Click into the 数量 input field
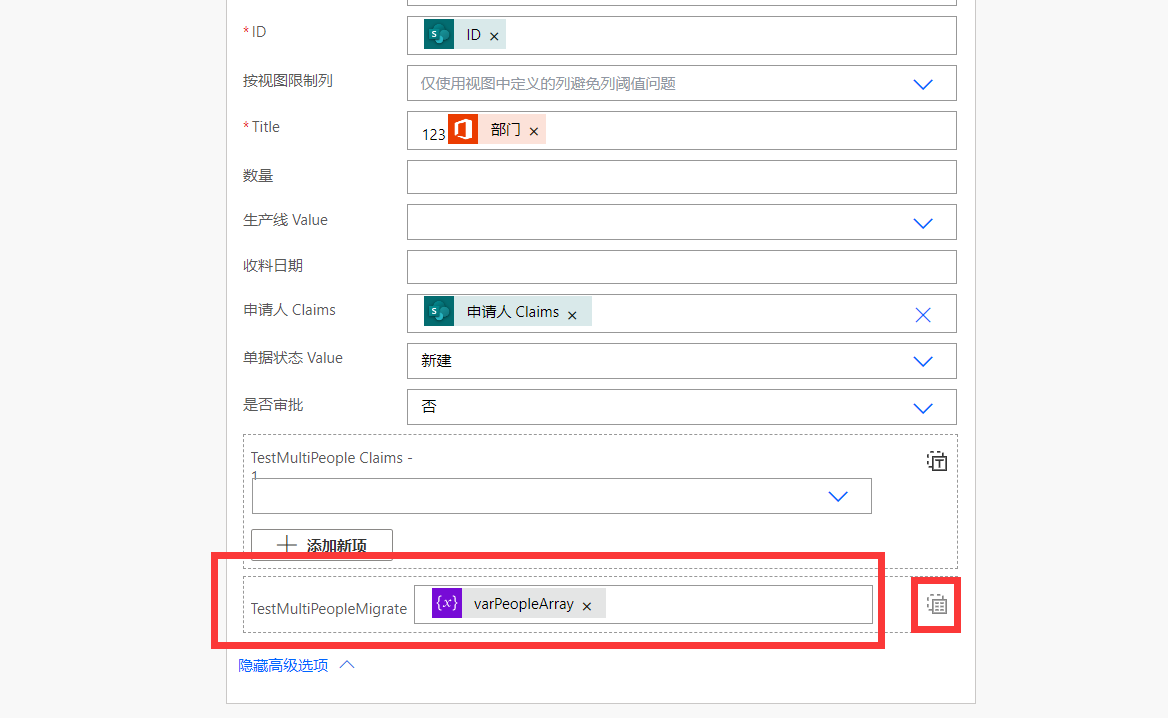This screenshot has width=1168, height=718. click(x=682, y=177)
